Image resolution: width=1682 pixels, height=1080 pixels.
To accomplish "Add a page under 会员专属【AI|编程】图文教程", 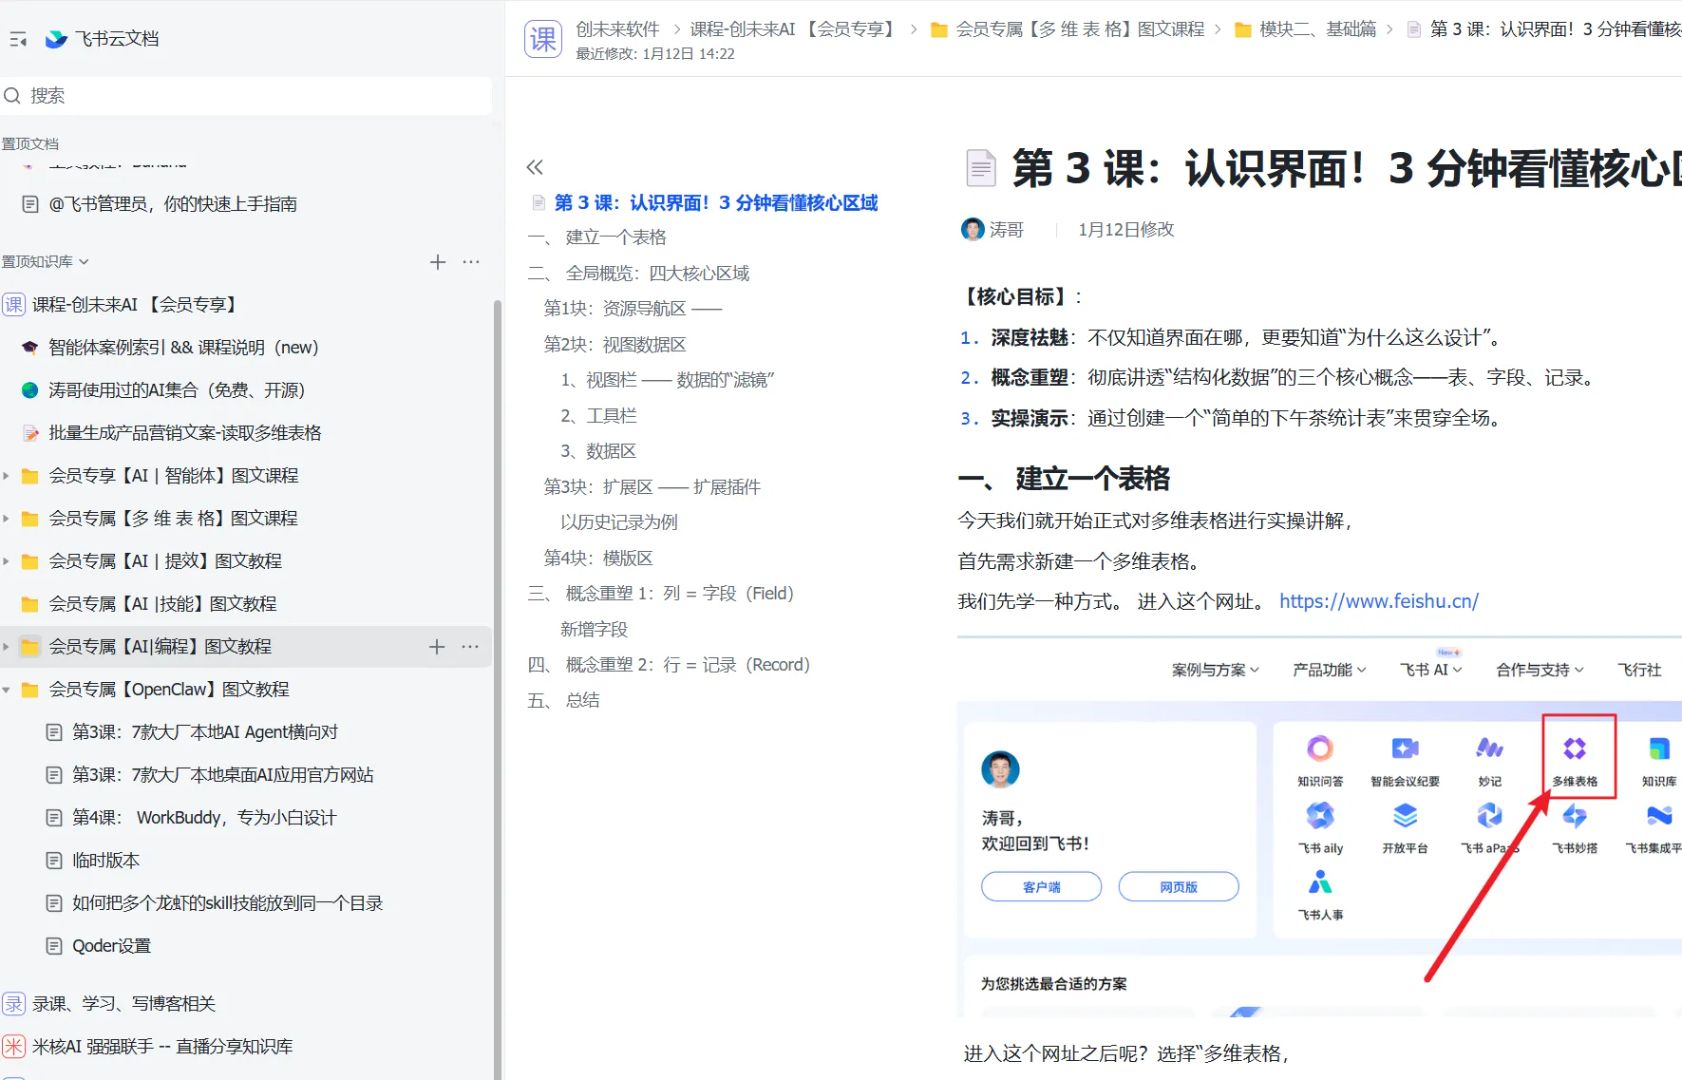I will 437,647.
